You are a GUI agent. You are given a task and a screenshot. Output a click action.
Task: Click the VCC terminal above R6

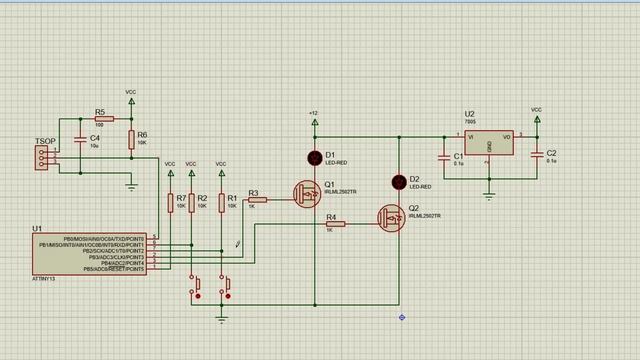pyautogui.click(x=131, y=101)
